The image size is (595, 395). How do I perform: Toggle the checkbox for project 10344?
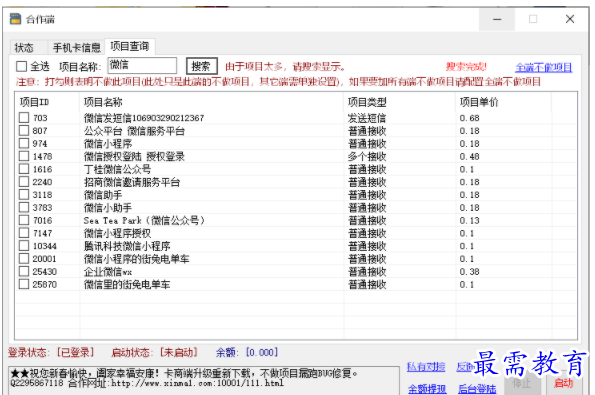coord(24,246)
